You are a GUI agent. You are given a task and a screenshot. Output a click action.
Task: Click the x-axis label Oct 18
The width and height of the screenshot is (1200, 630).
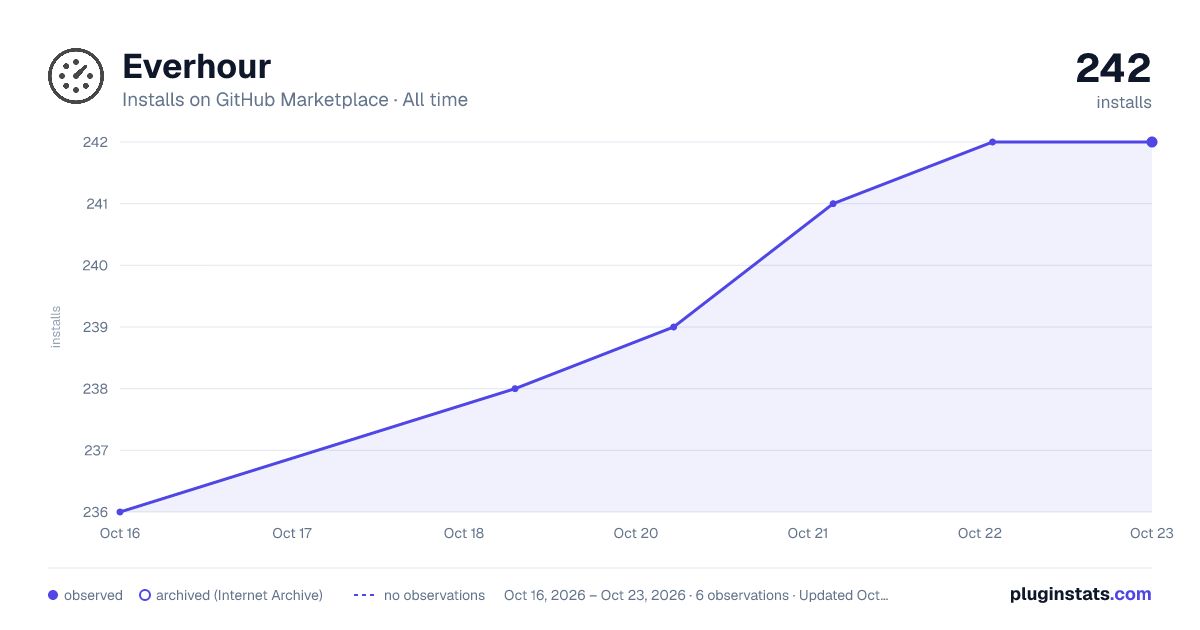pos(464,533)
